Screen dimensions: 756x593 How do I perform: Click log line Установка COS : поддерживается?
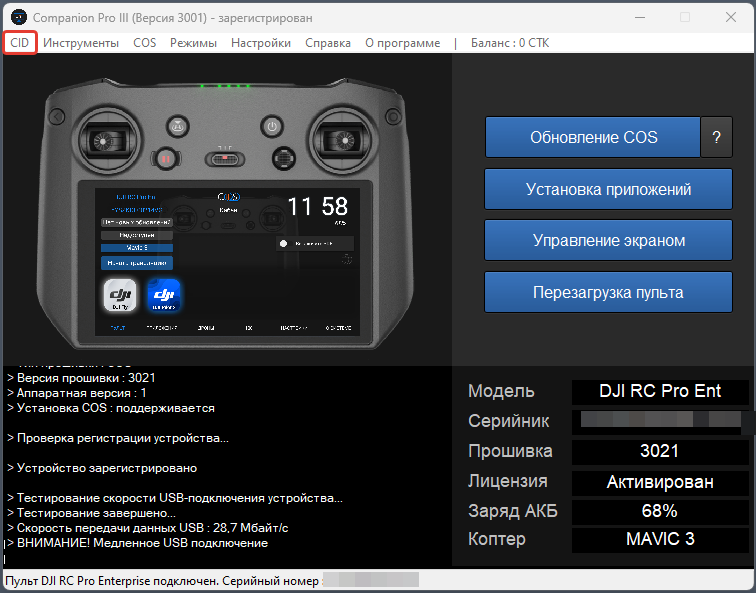[111, 408]
